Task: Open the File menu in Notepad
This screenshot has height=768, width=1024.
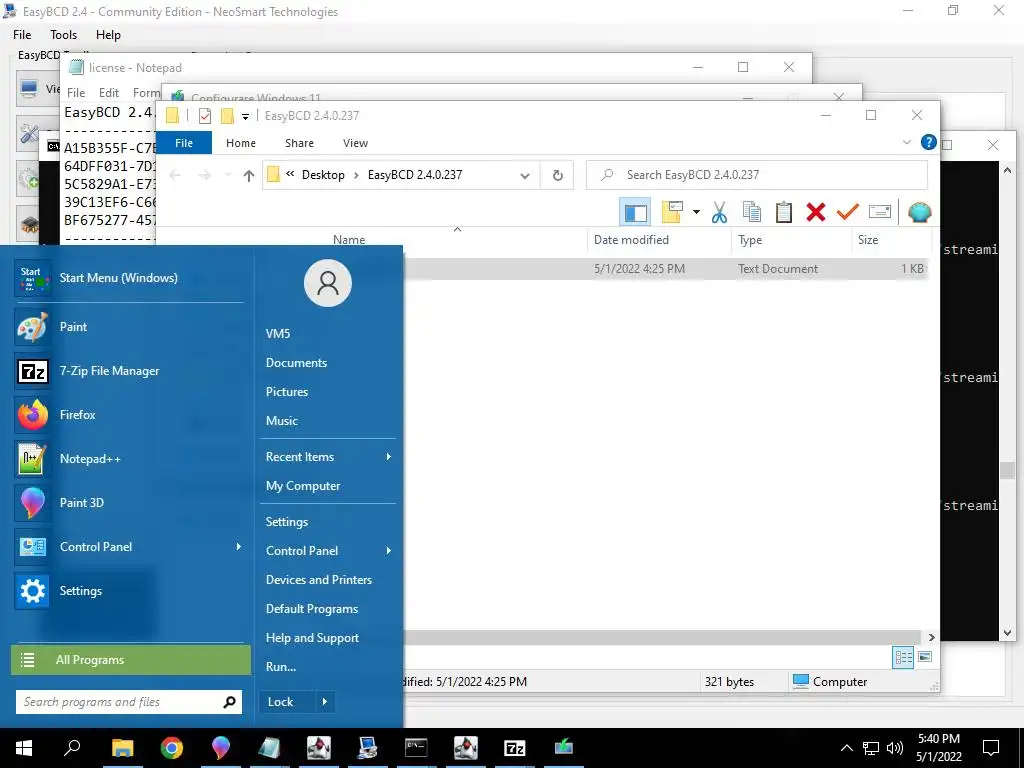Action: tap(76, 93)
